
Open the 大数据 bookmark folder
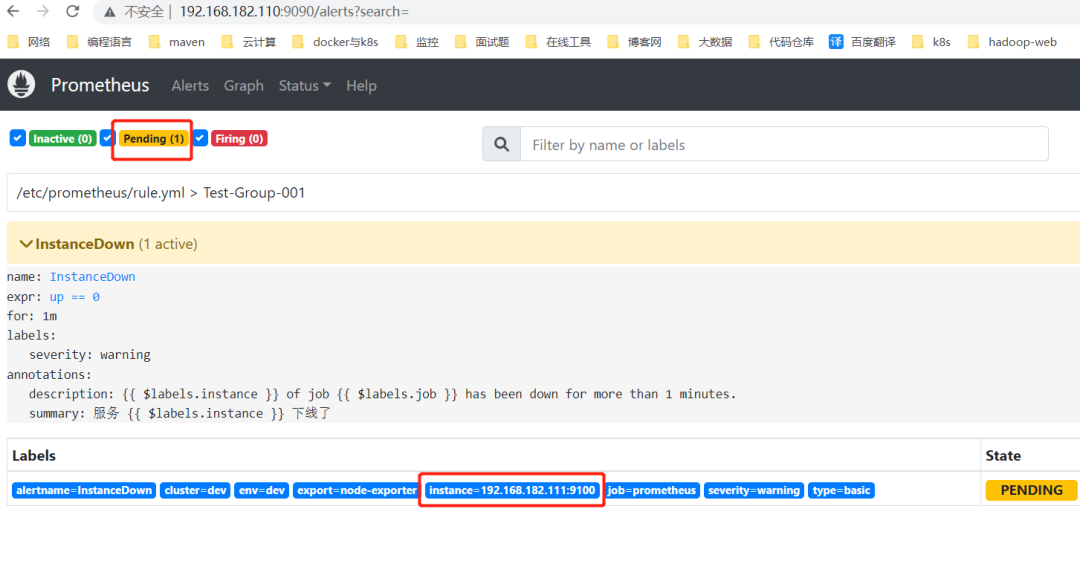tap(705, 42)
